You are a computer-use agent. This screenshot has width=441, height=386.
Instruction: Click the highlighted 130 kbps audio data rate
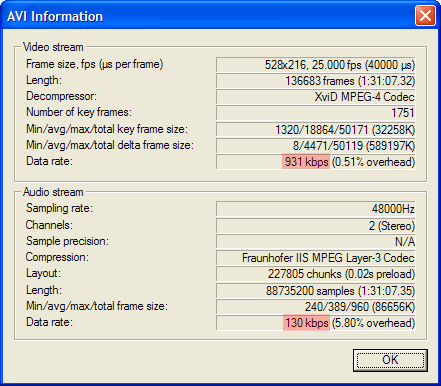306,323
